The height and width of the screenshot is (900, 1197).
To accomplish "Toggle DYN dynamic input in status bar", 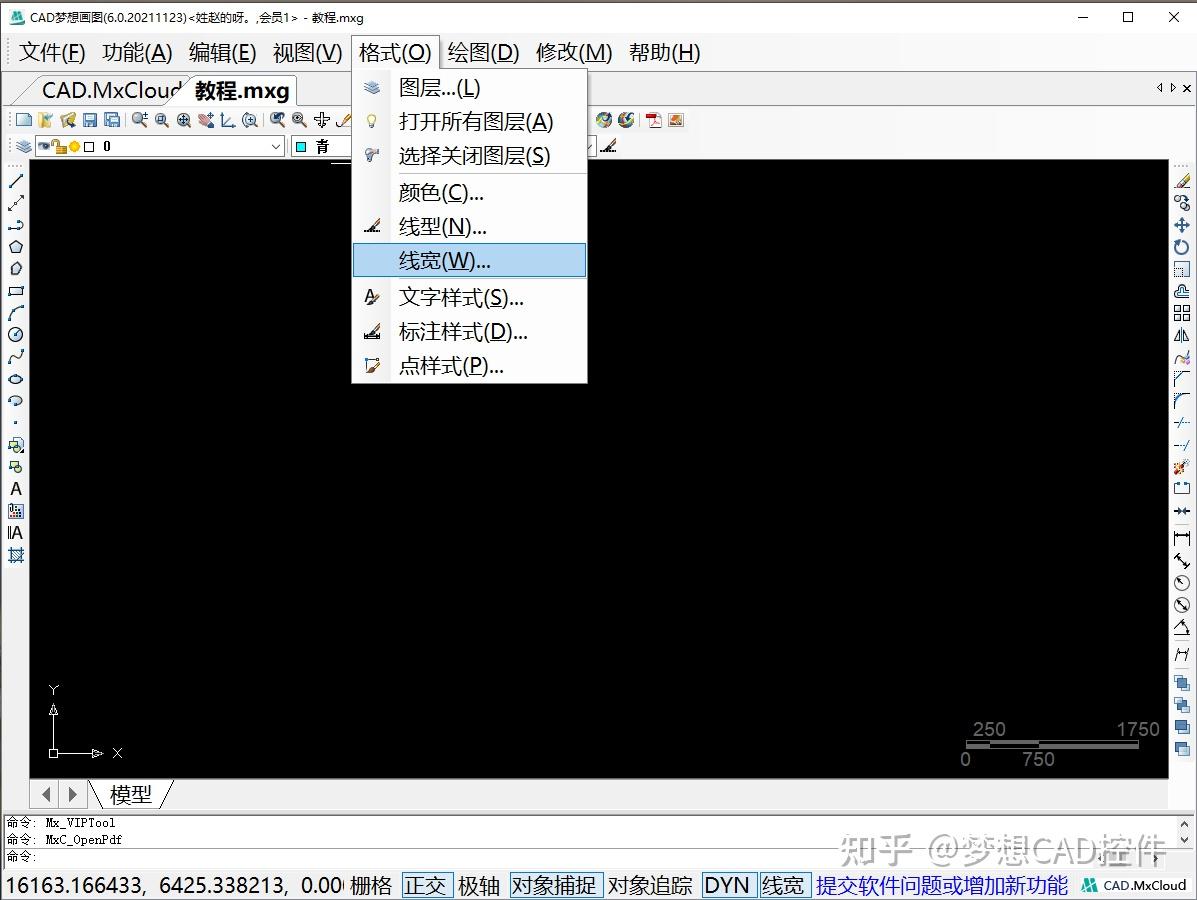I will point(728,885).
